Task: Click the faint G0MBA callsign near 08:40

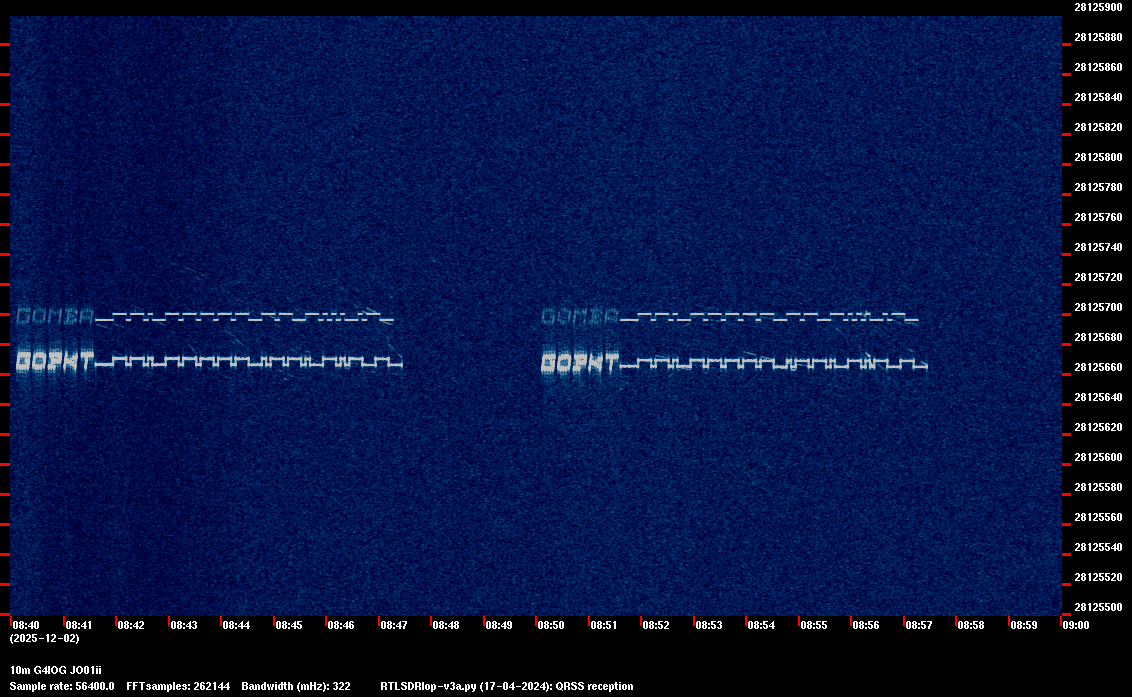Action: click(x=55, y=316)
